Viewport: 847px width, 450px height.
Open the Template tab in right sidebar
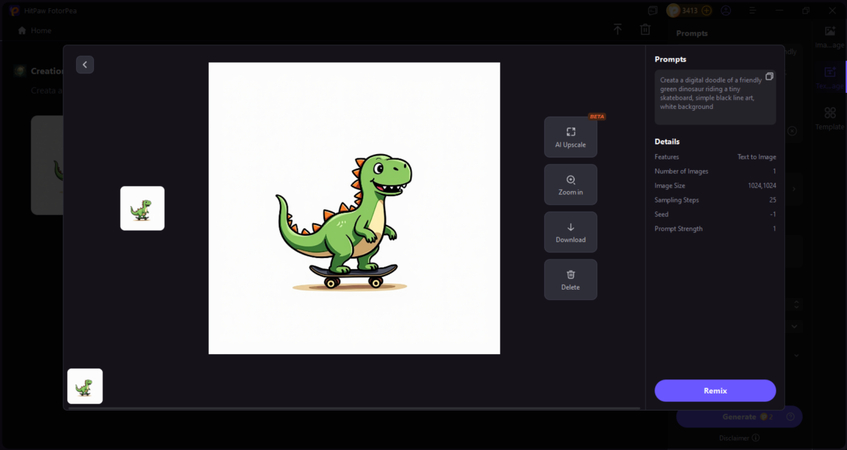coord(830,118)
